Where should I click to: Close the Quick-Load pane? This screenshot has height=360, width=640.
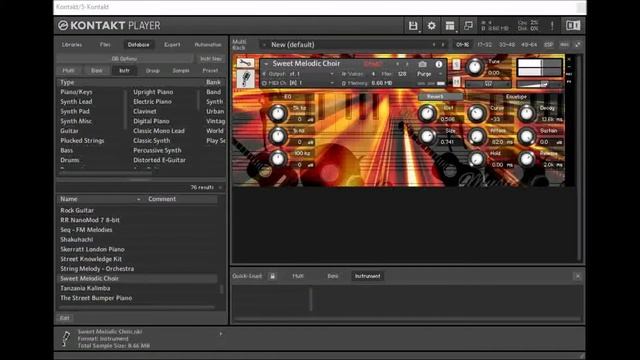tap(578, 276)
